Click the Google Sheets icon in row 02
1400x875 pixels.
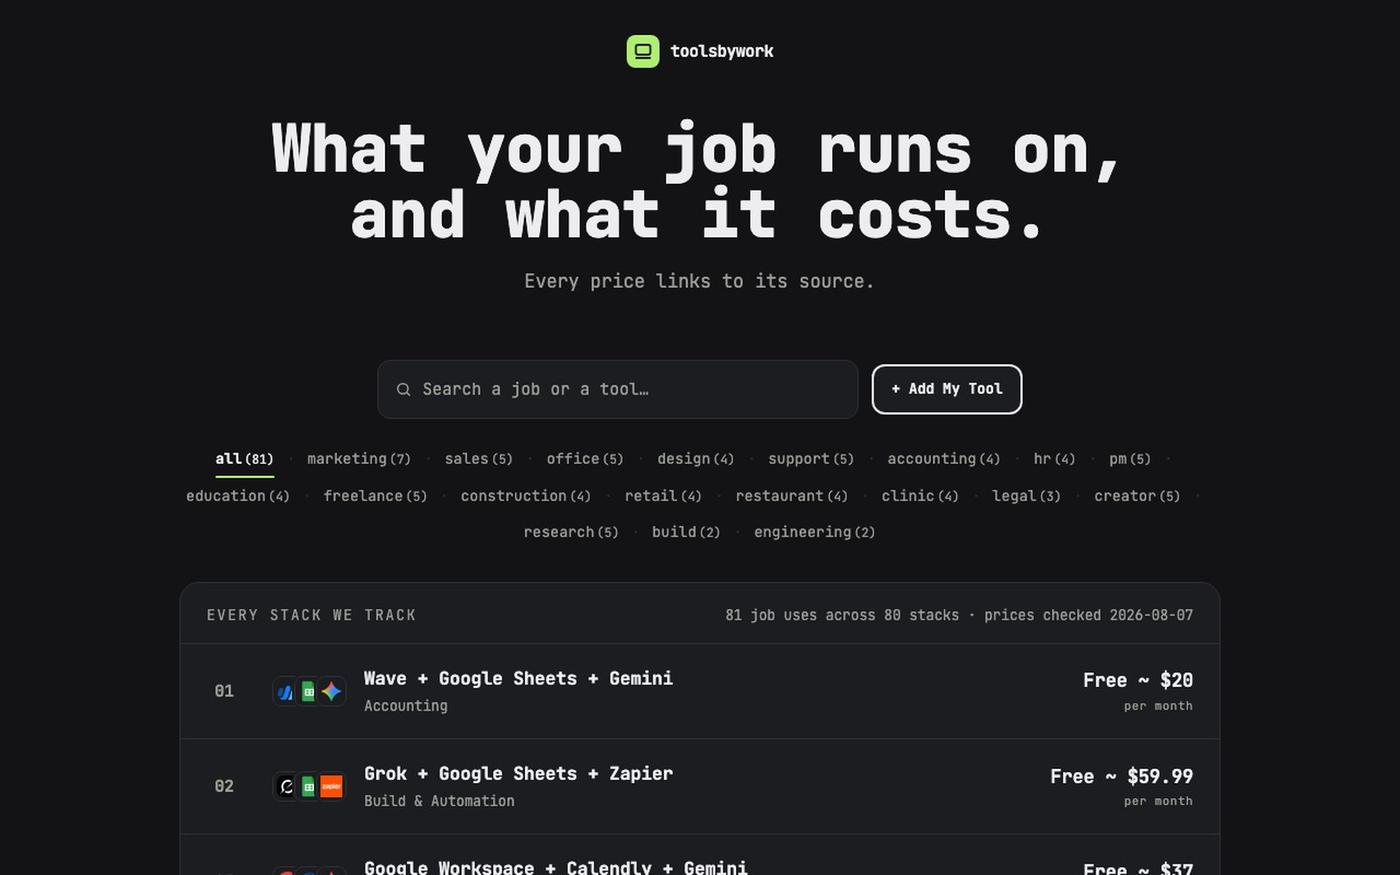[x=309, y=786]
